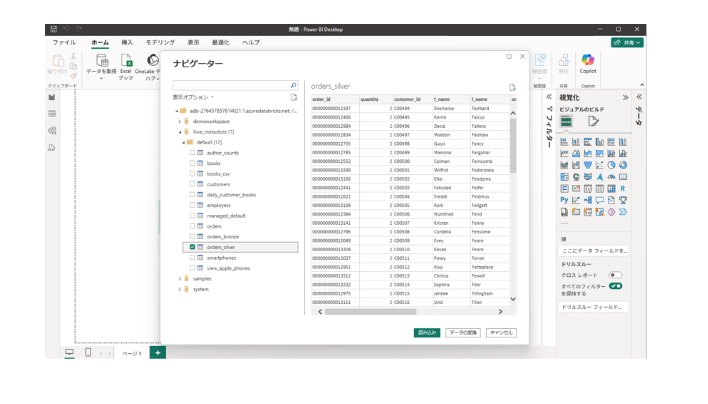Expand the samples tree node
The width and height of the screenshot is (708, 404).
coord(180,279)
